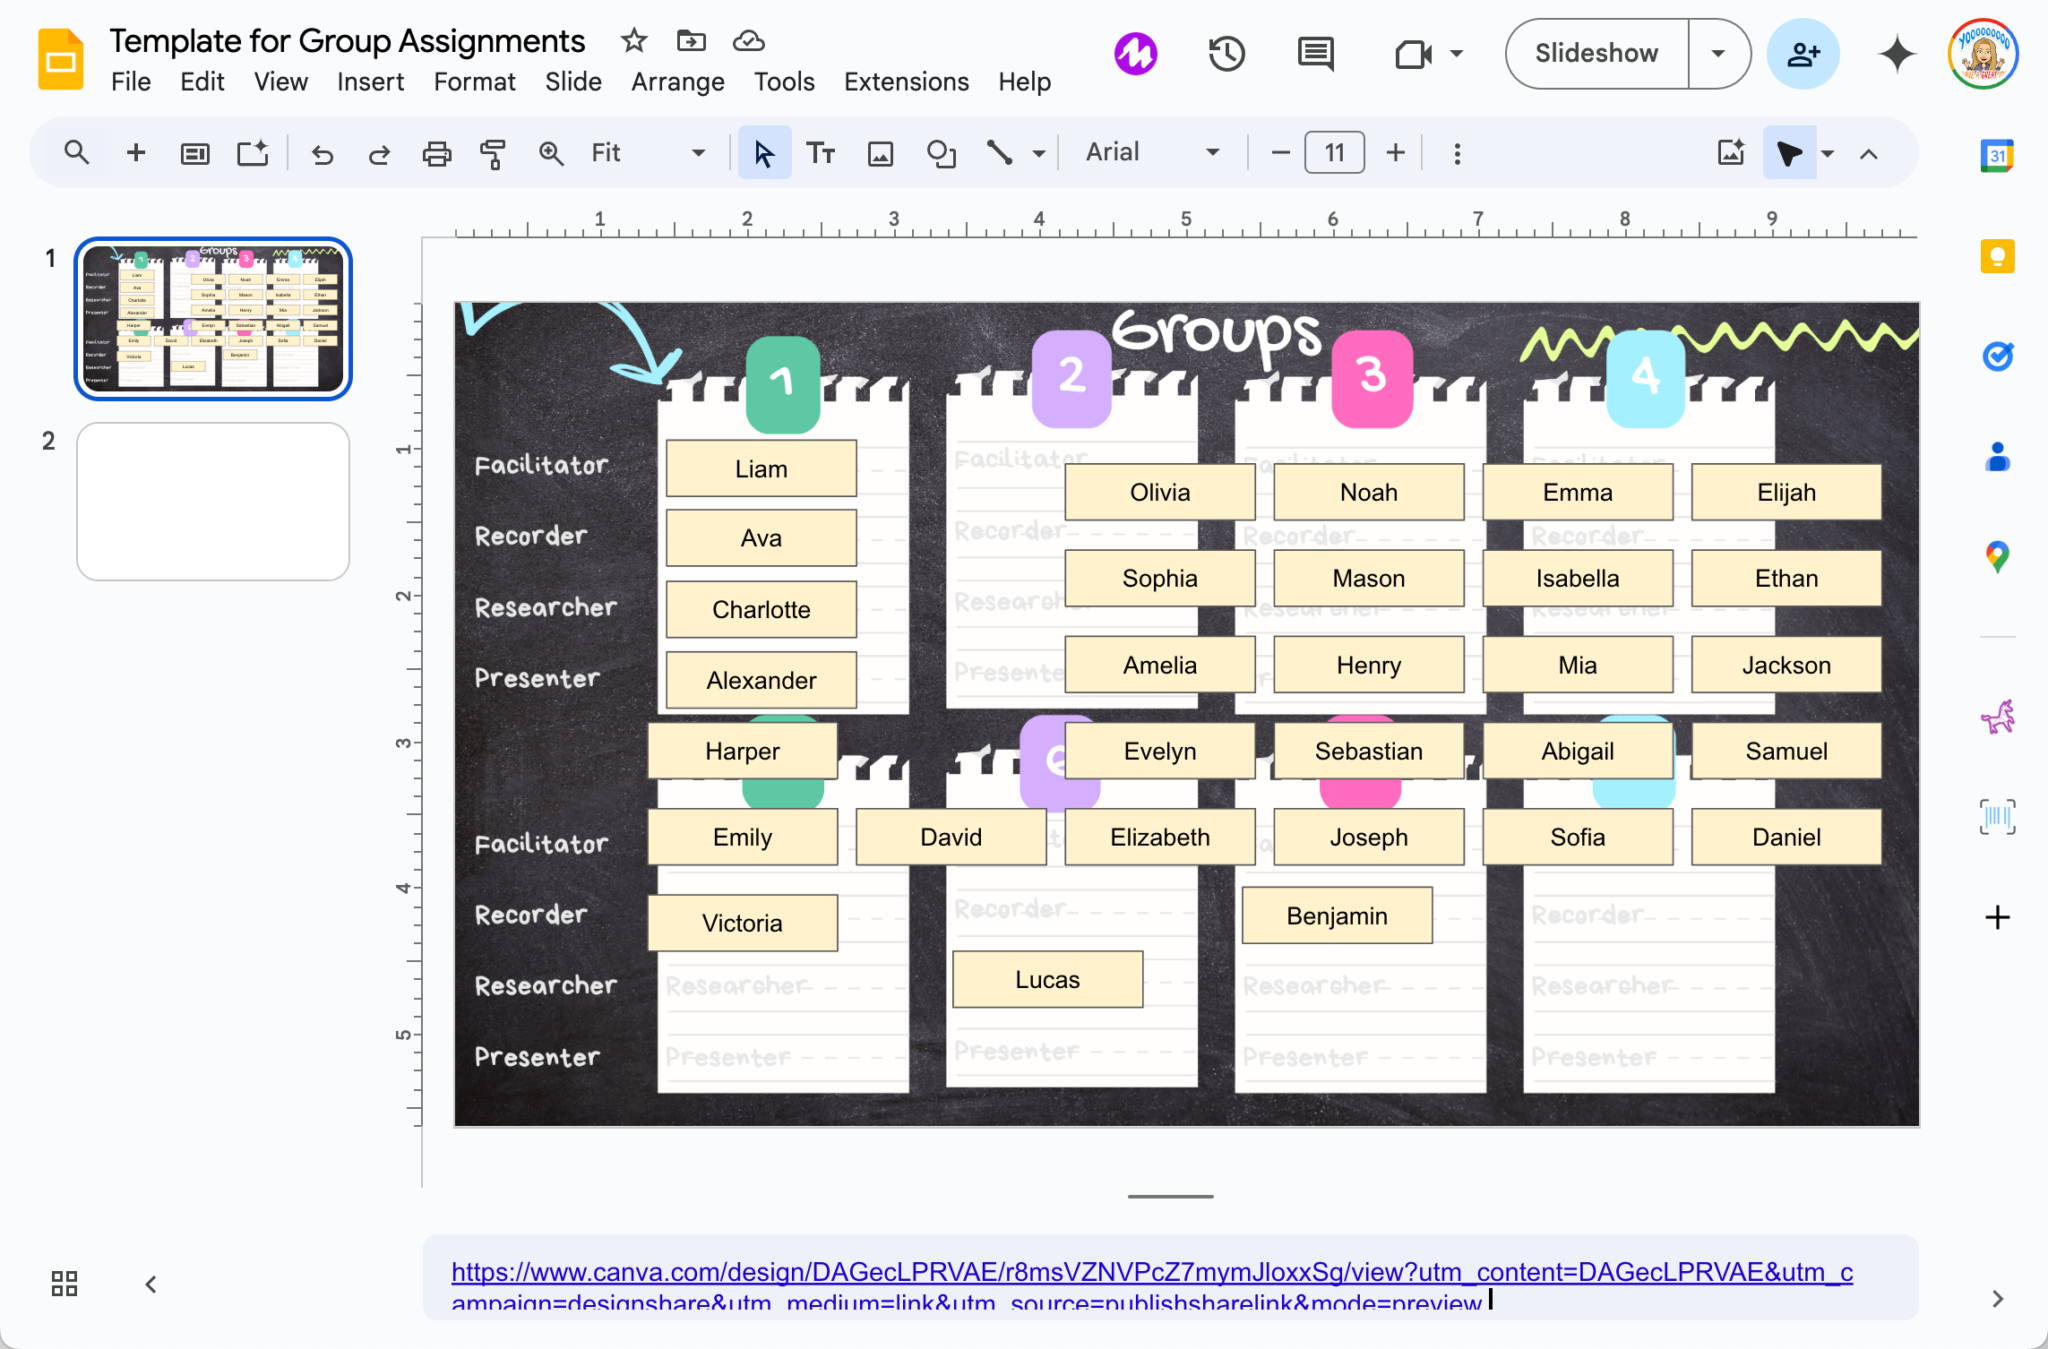Print the presentation

[436, 154]
